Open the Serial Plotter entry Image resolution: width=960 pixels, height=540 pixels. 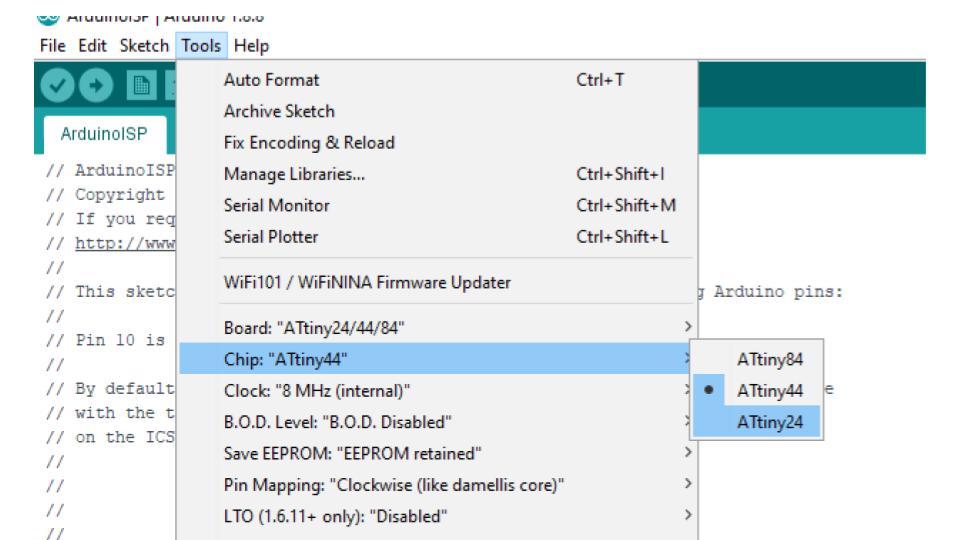[438, 237]
